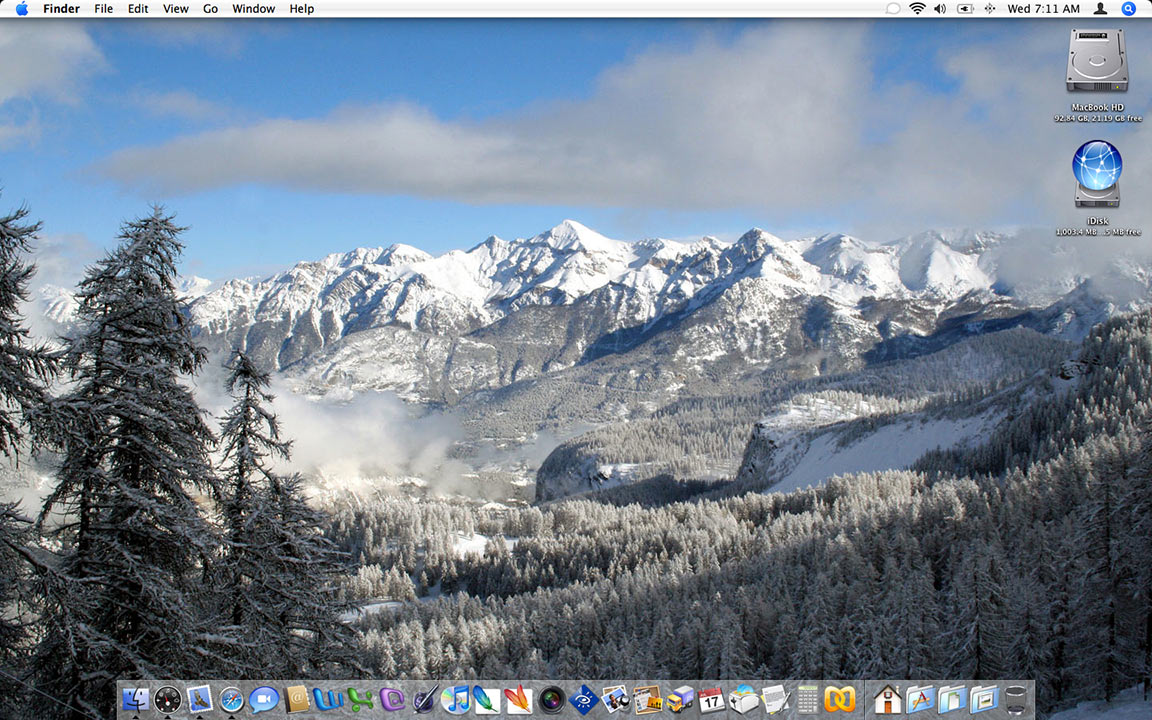Open the red feather app in Dock
1152x720 pixels.
(519, 699)
